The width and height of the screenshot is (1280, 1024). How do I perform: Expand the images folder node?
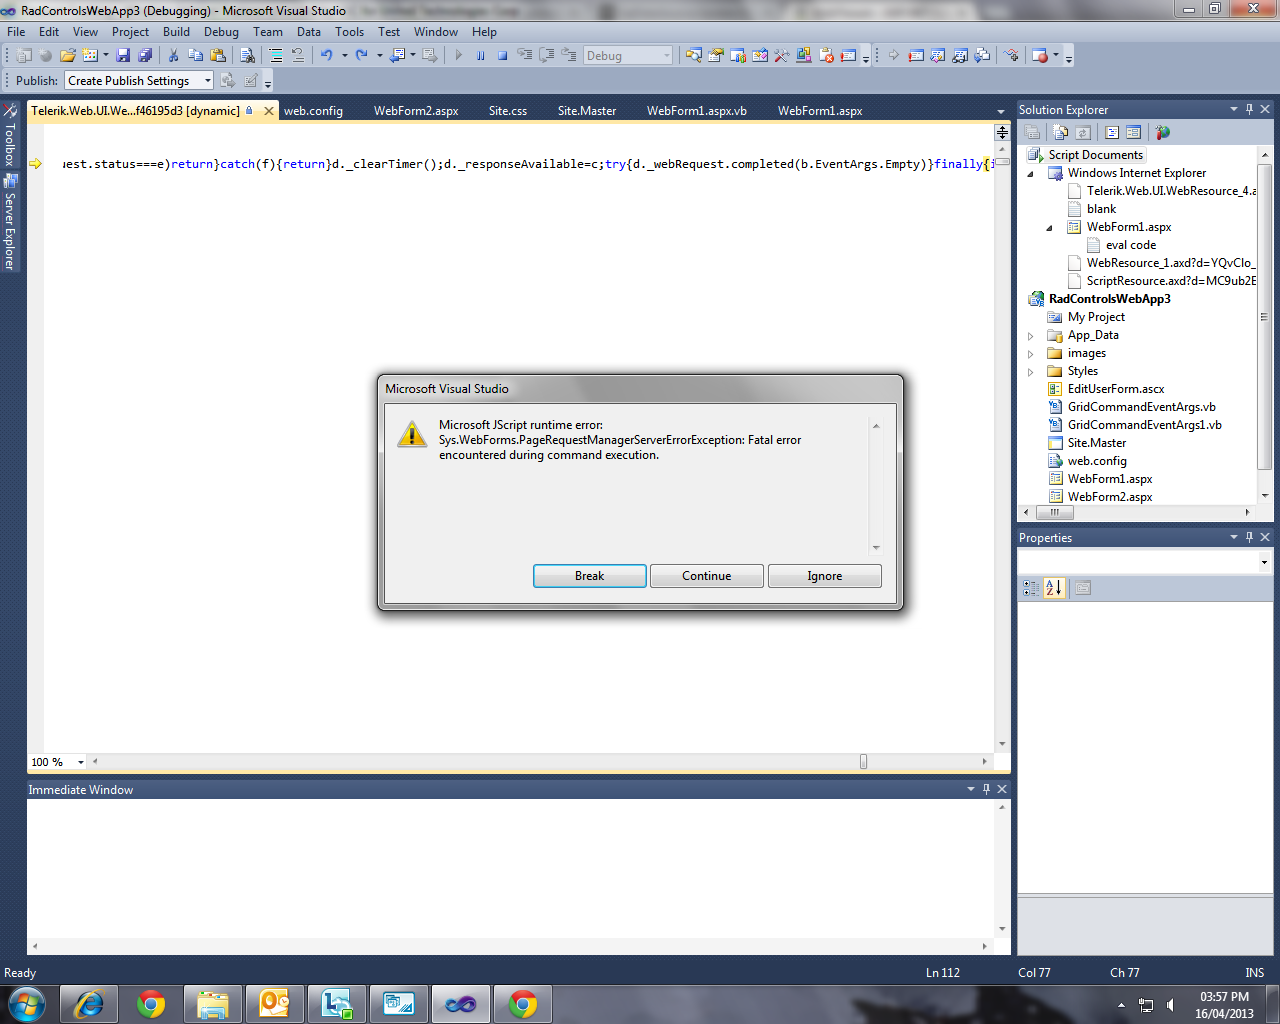[x=1031, y=354]
